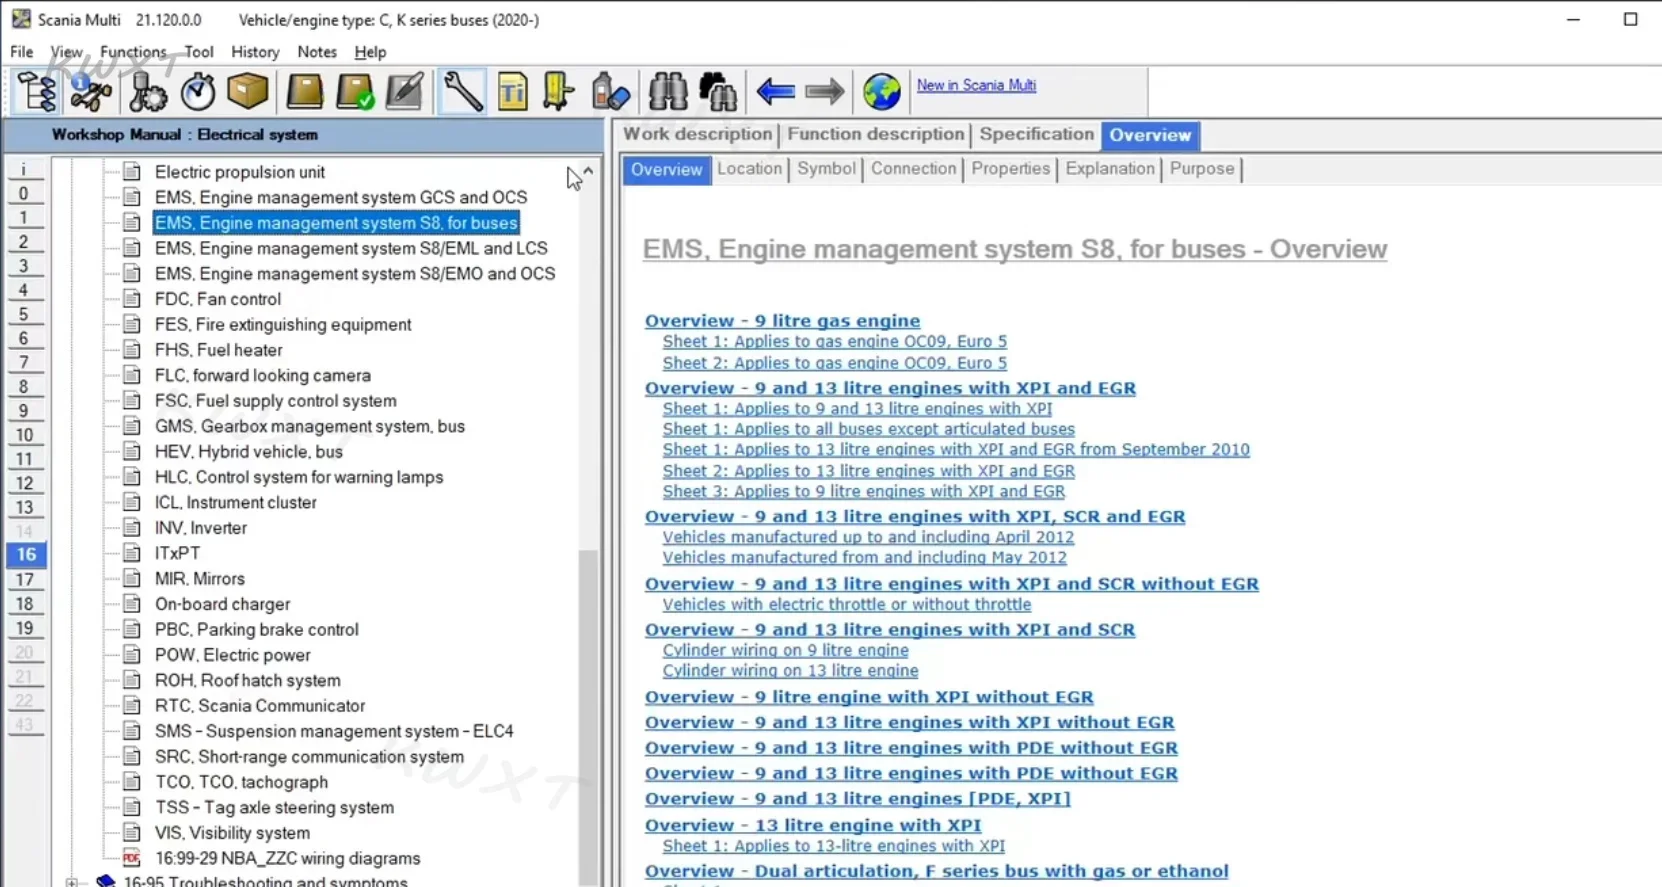This screenshot has width=1662, height=887.
Task: Open 16:99-29 NBA_ZZC wiring diagrams PDF
Action: 287,858
